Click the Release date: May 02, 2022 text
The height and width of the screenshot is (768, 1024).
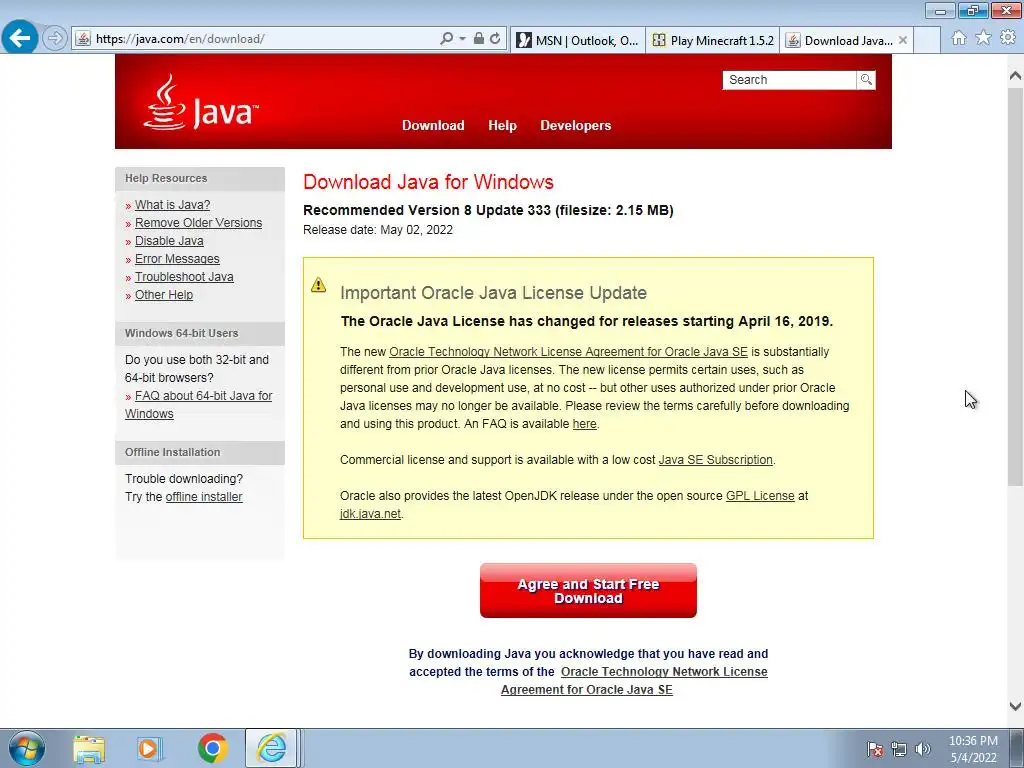pos(378,230)
